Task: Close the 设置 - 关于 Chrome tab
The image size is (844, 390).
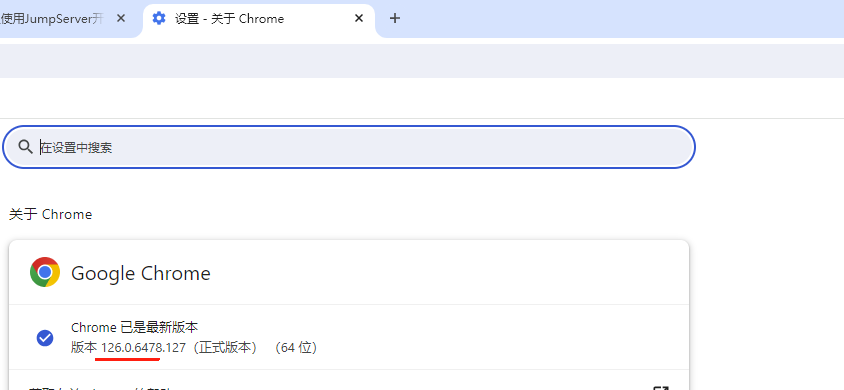Action: pos(359,18)
